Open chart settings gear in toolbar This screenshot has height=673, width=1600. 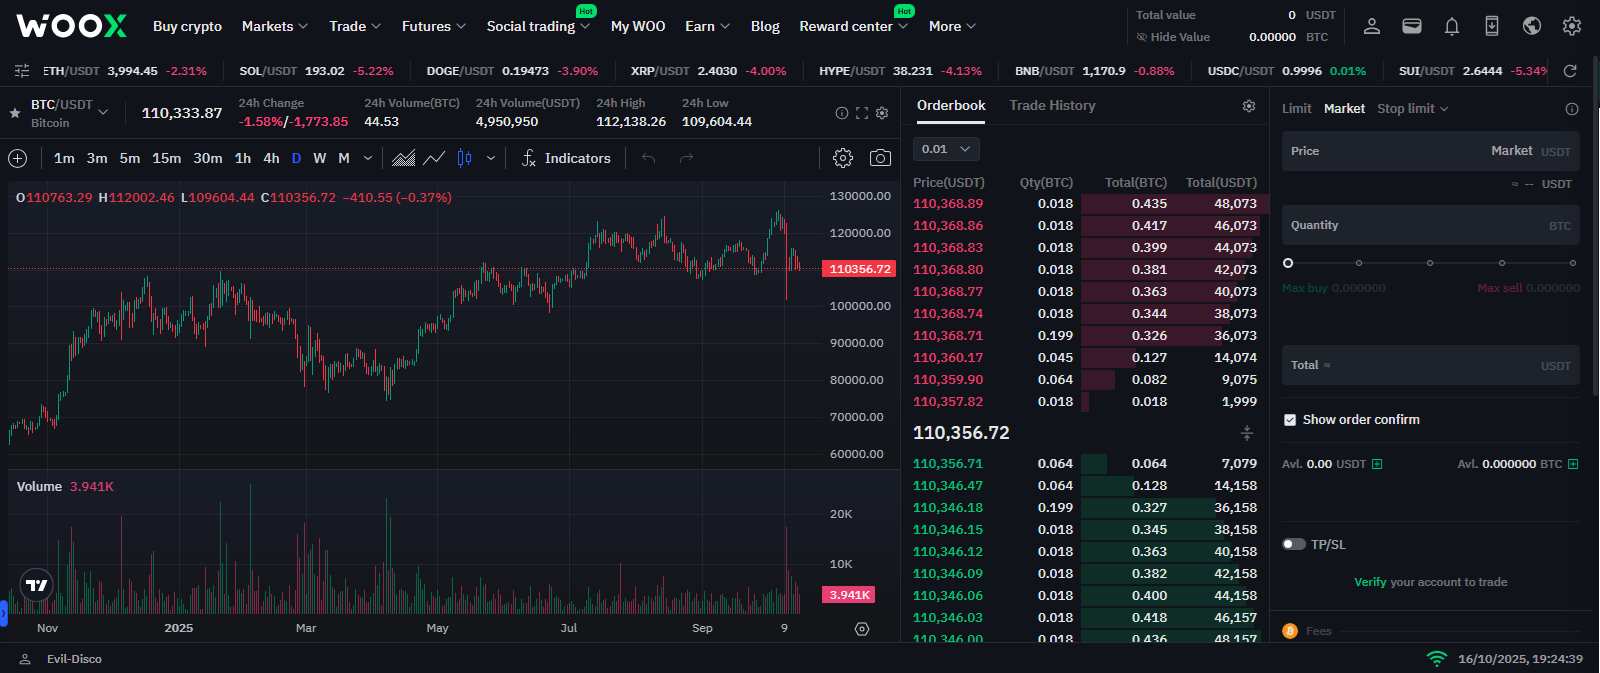(x=843, y=158)
